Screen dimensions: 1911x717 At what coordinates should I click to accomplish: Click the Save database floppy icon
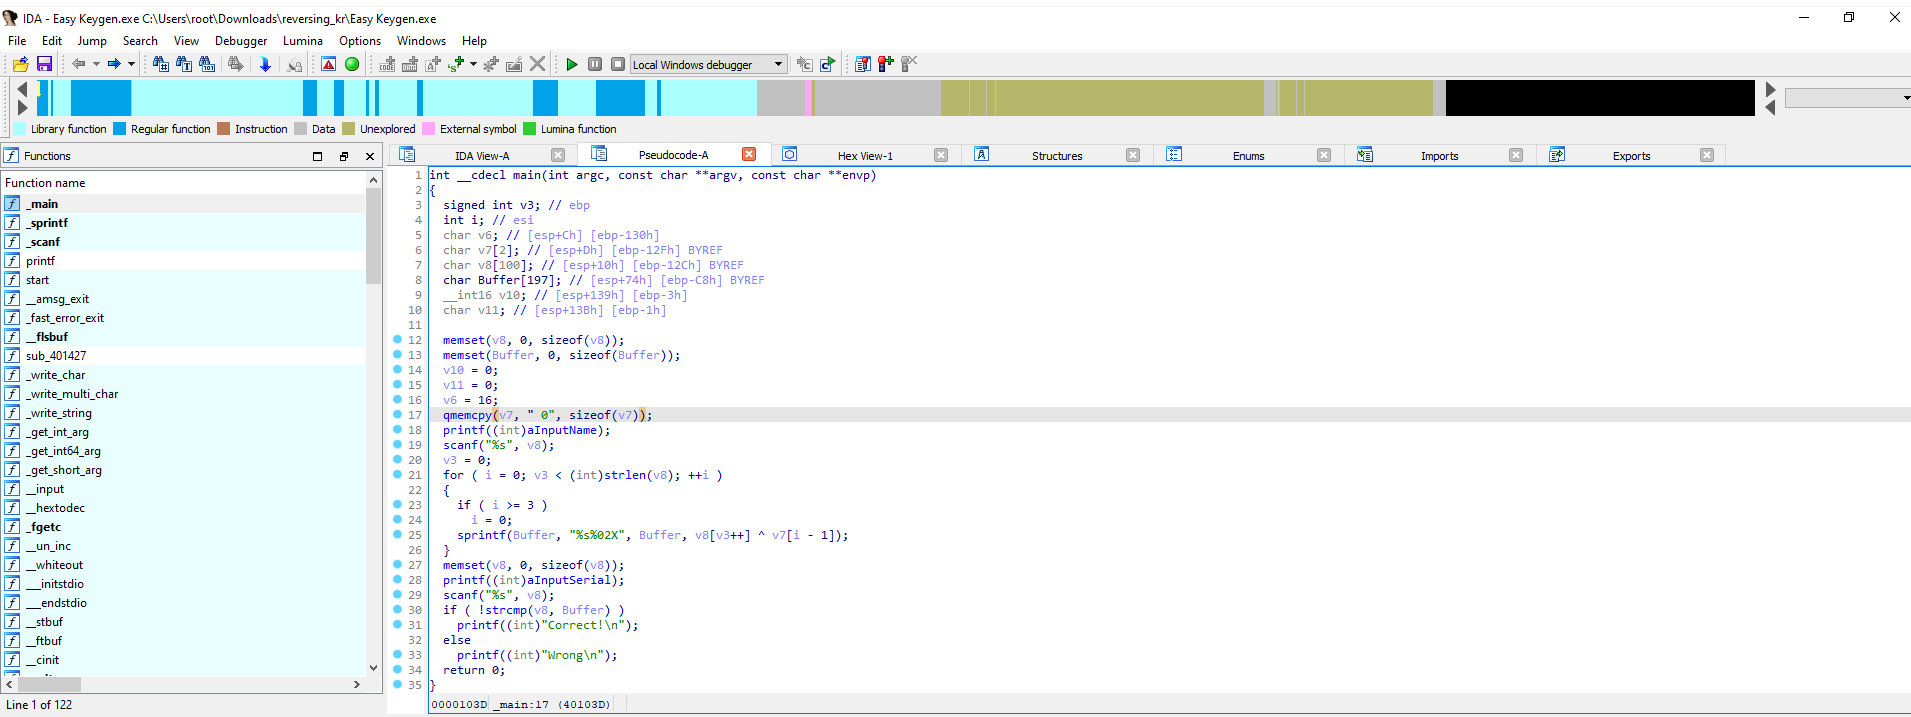[x=44, y=64]
